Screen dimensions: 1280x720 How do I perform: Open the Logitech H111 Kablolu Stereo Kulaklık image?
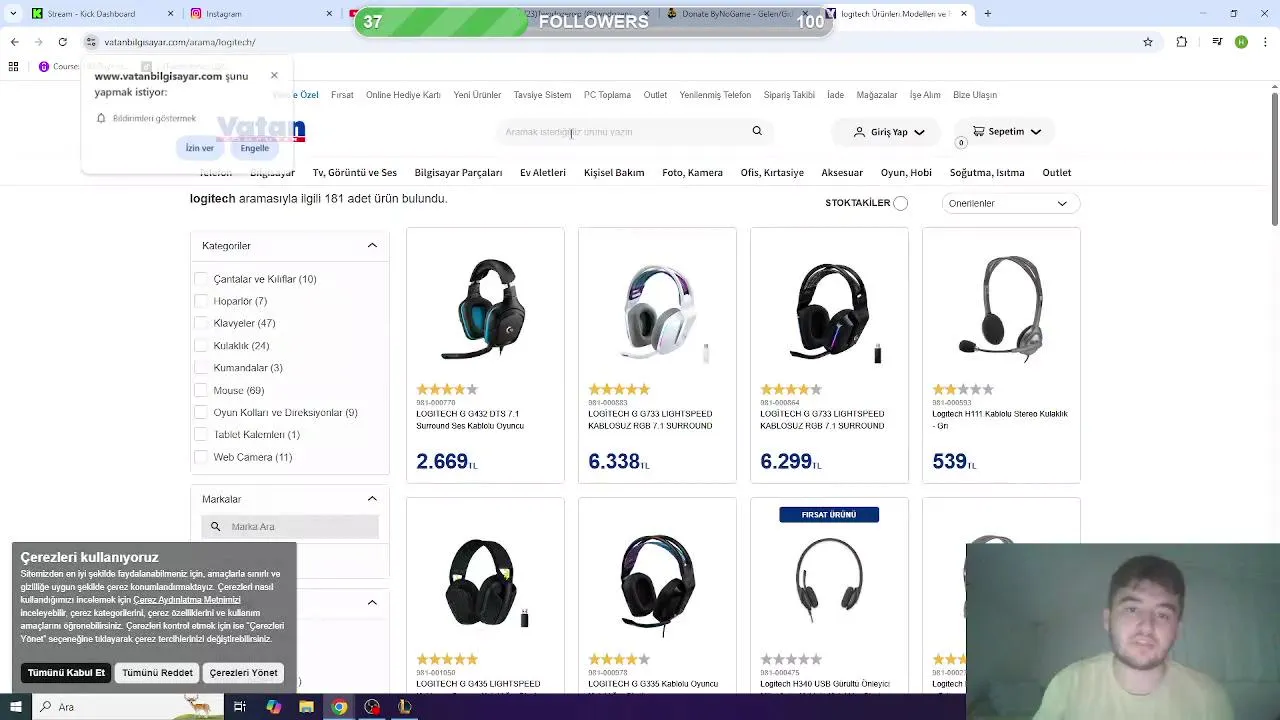point(1001,308)
